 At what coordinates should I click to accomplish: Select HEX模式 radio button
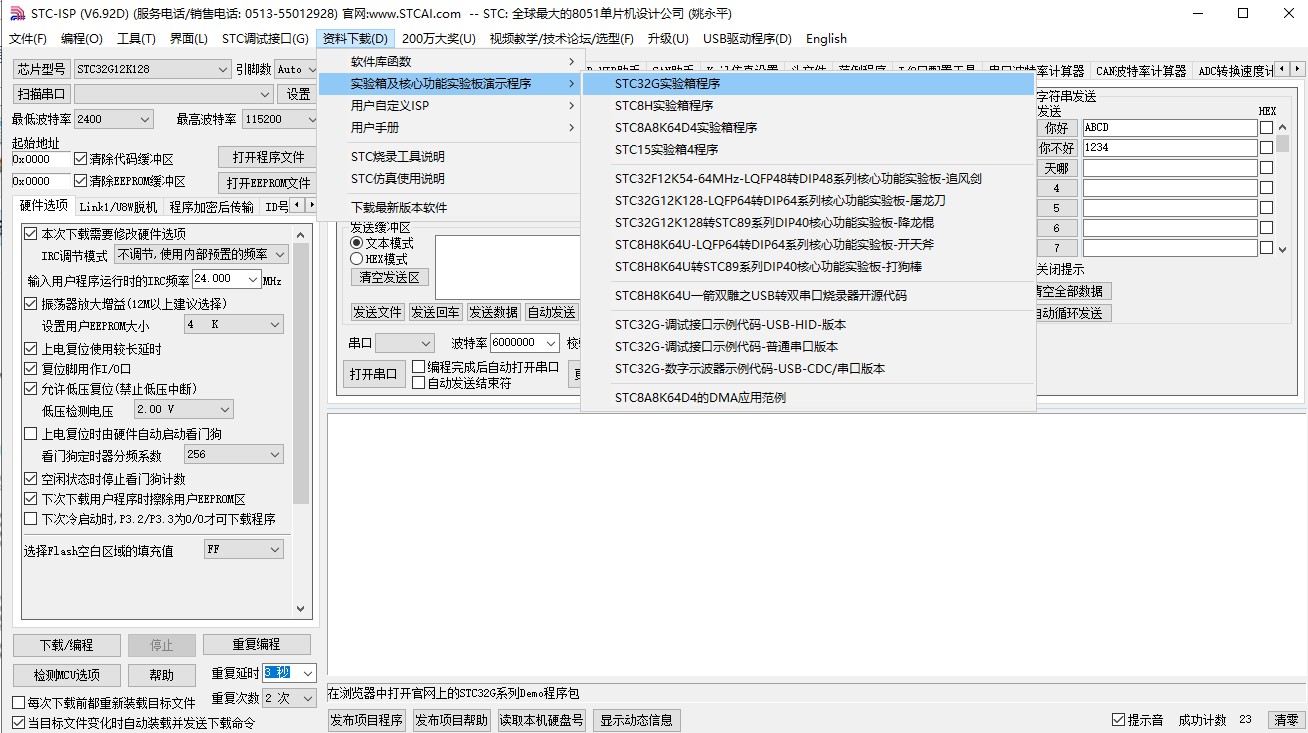point(356,259)
